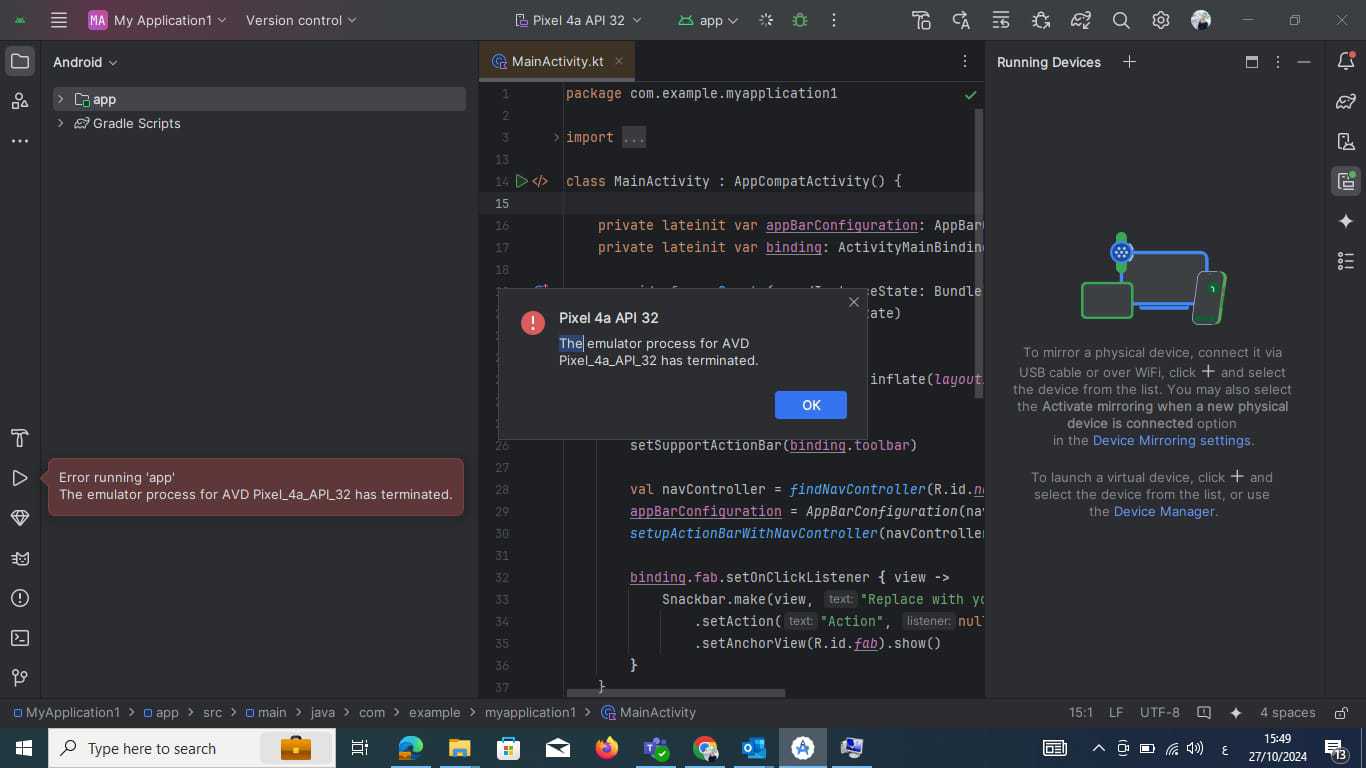
Task: Toggle the read-only lock icon in status bar
Action: click(1339, 713)
